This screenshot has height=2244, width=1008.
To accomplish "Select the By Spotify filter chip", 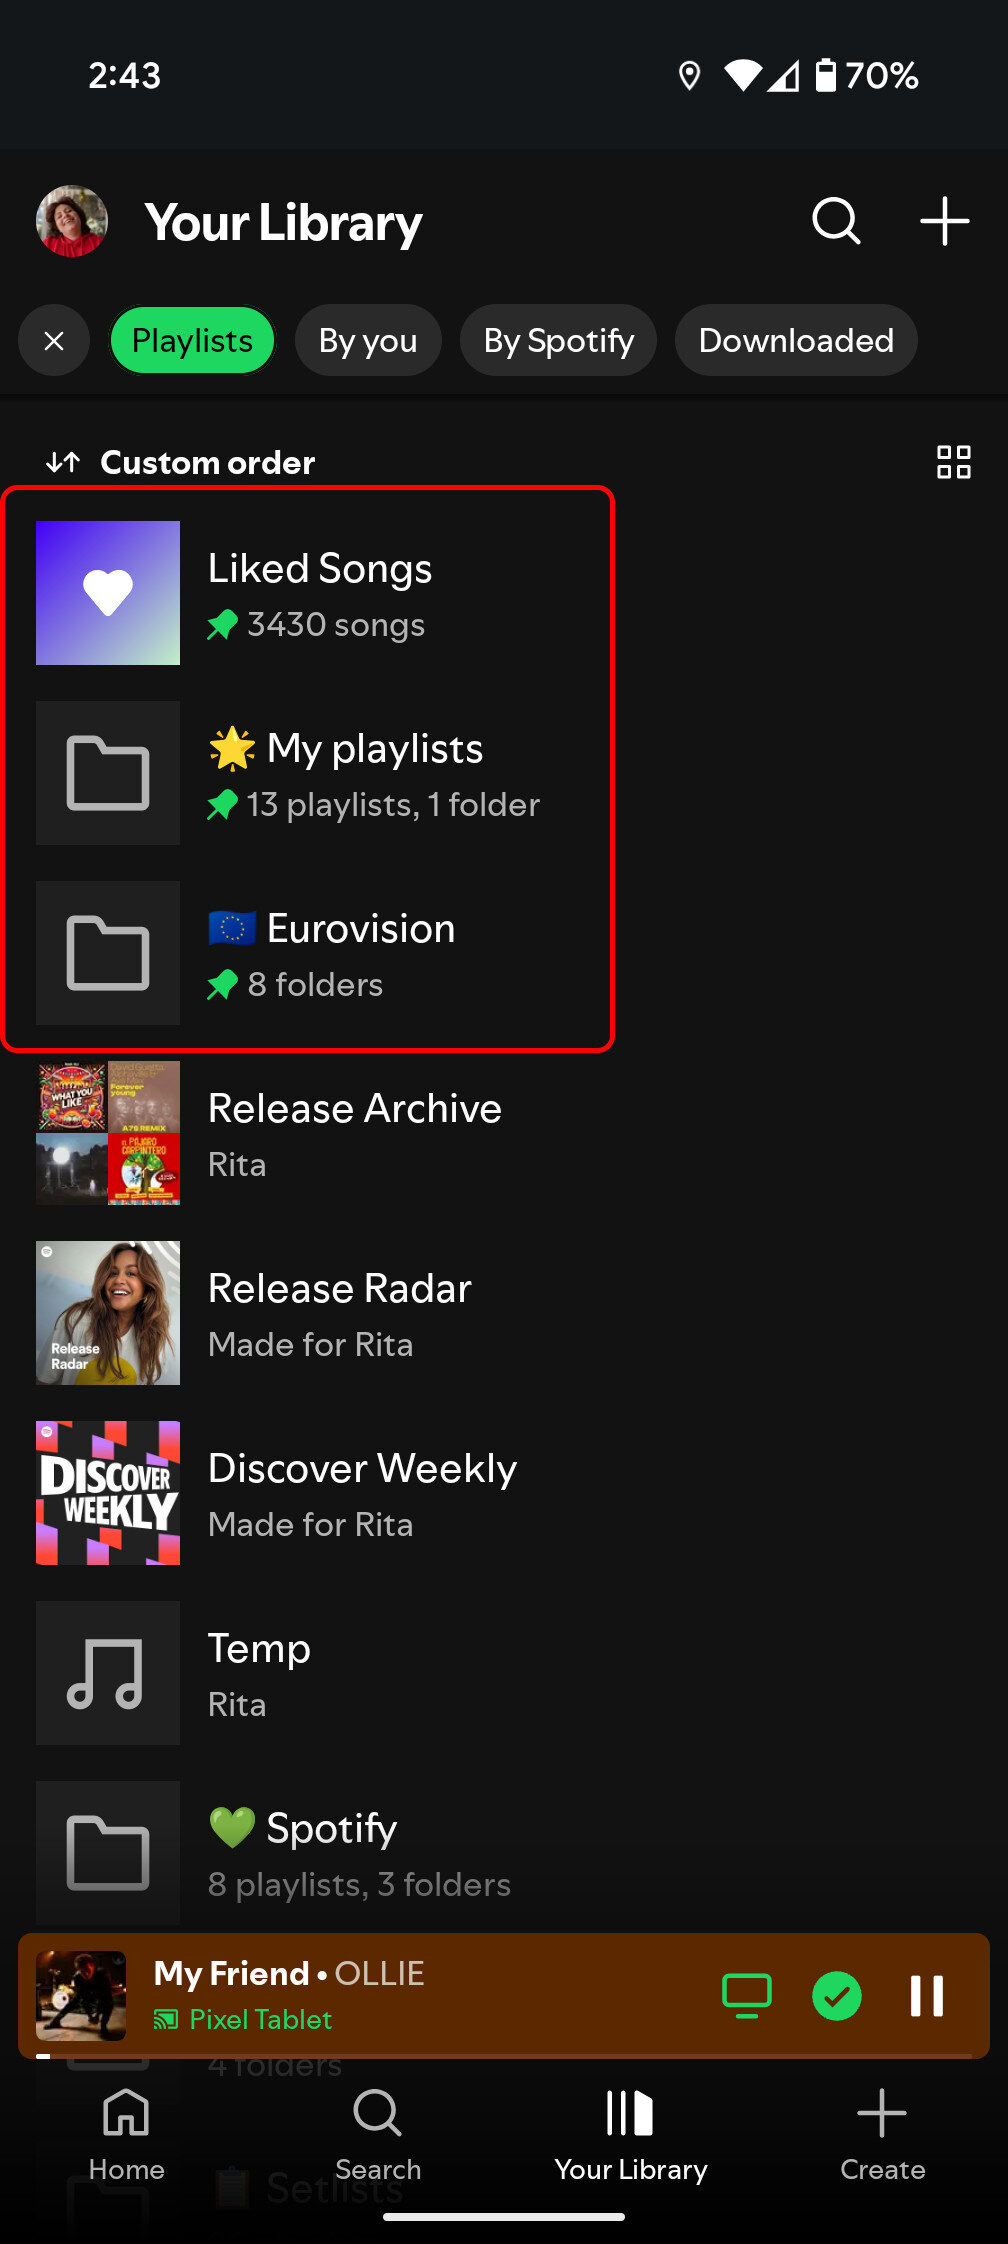I will (558, 341).
